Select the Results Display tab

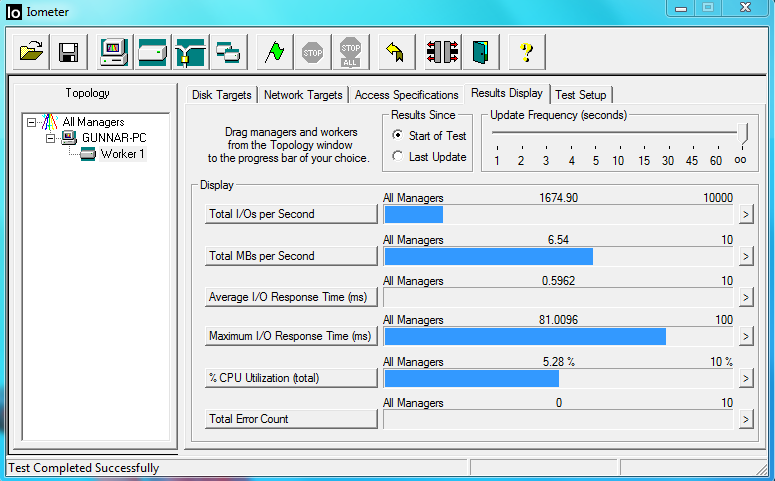pos(507,93)
